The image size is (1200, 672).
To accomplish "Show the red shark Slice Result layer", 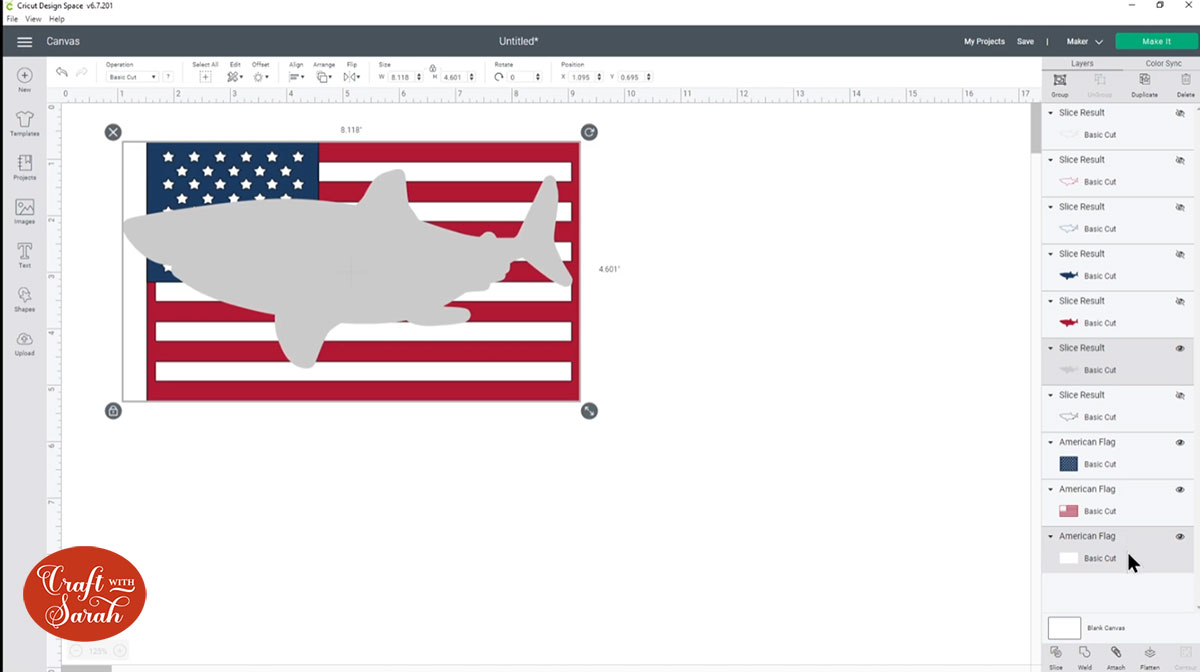I will (1180, 301).
